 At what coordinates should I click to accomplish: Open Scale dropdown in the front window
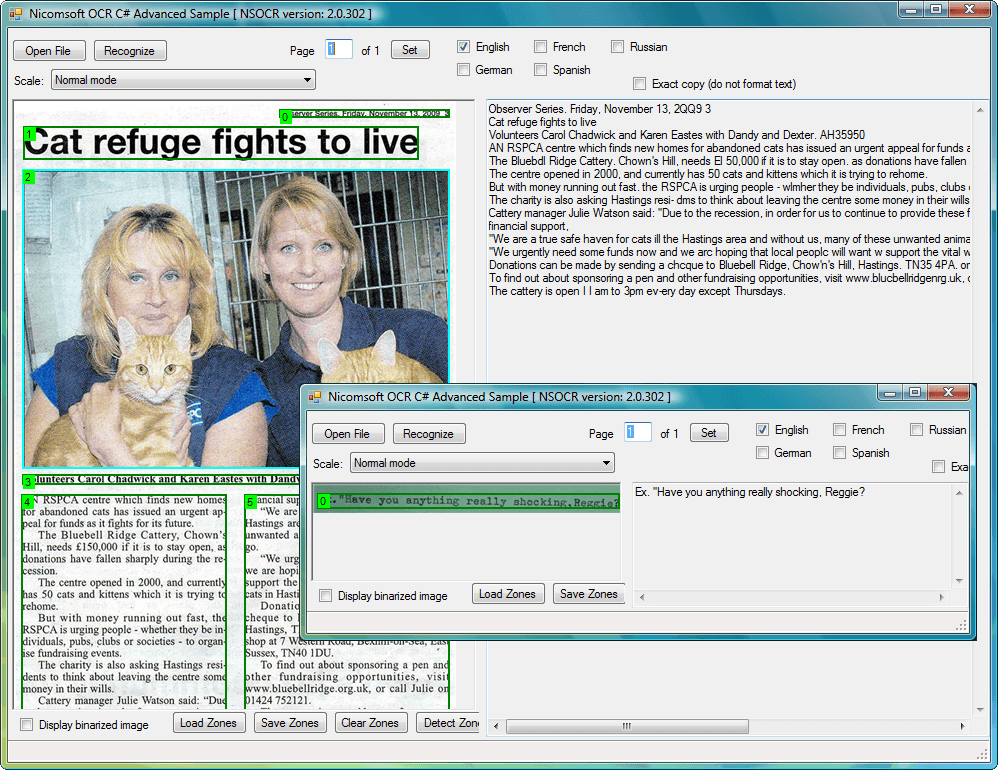(482, 463)
